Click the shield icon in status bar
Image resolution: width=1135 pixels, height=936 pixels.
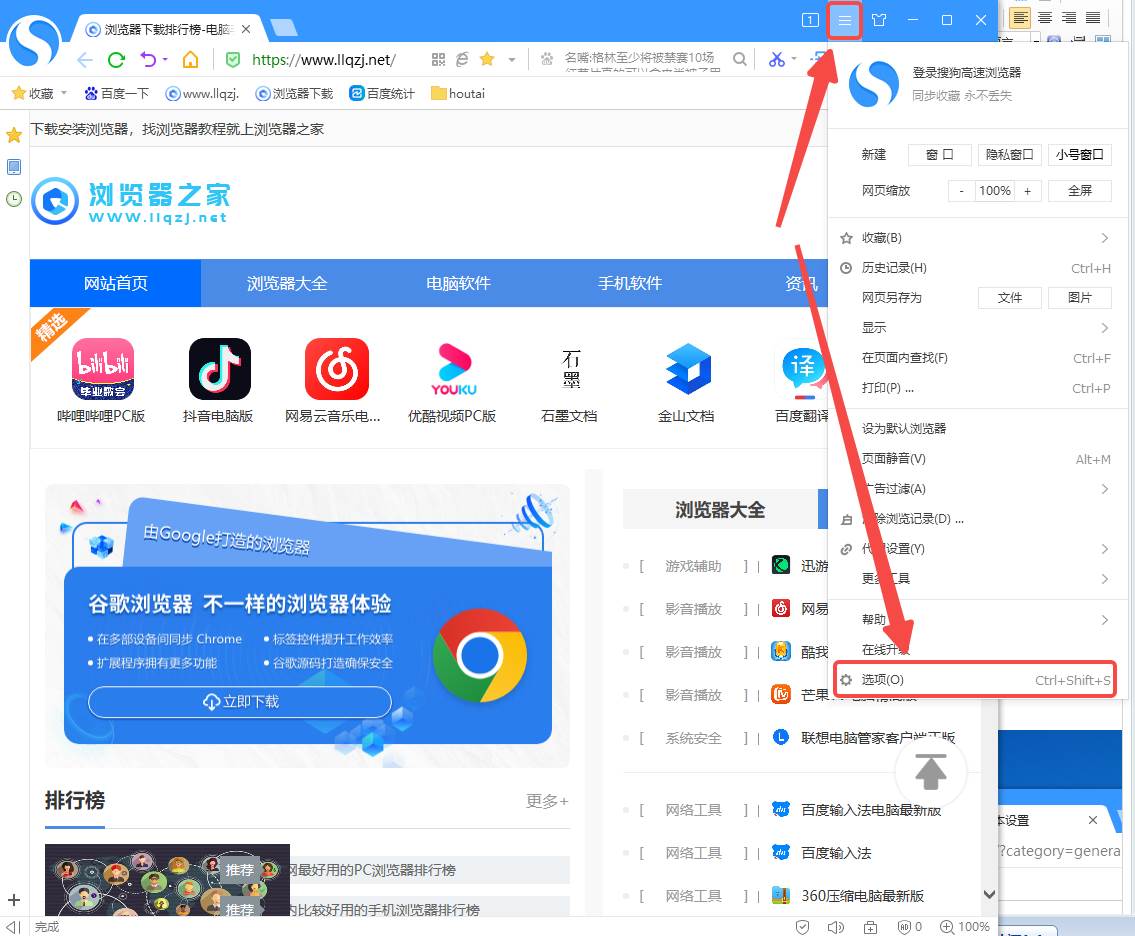[802, 927]
